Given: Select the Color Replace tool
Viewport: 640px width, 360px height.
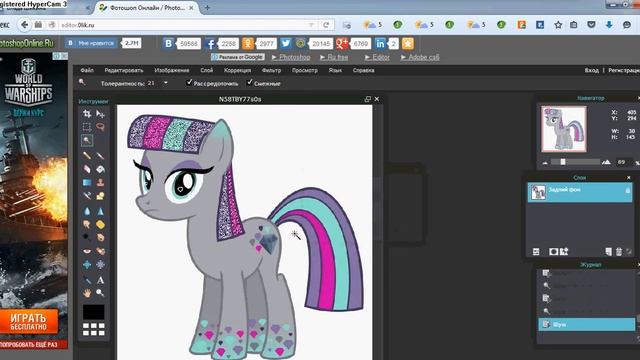Looking at the screenshot, I should pos(87,196).
